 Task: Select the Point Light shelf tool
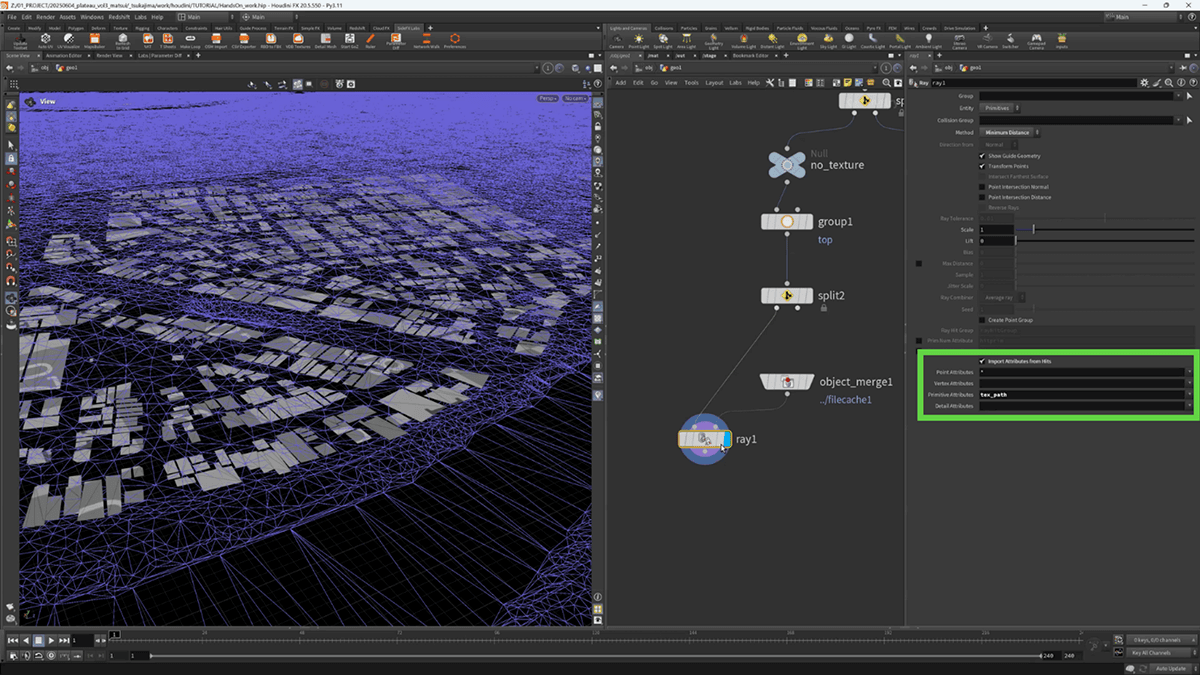(x=638, y=40)
